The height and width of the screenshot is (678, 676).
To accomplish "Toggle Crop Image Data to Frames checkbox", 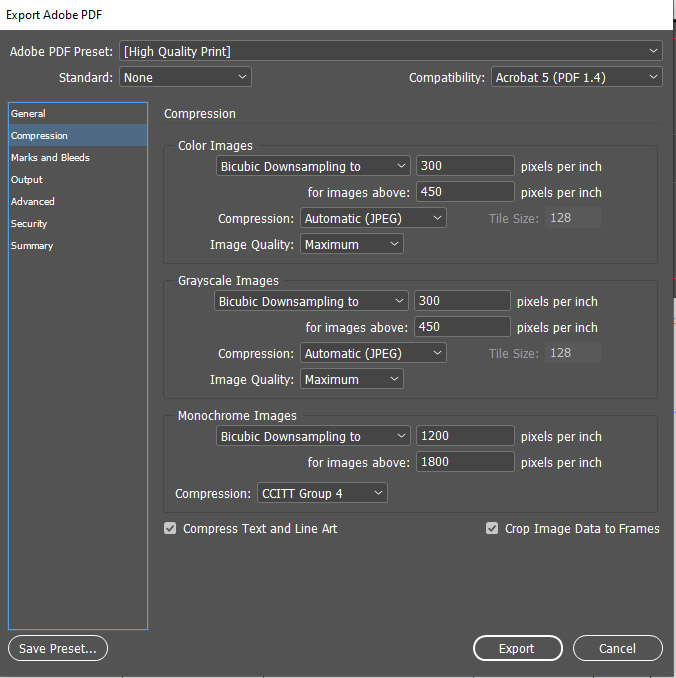I will point(492,528).
